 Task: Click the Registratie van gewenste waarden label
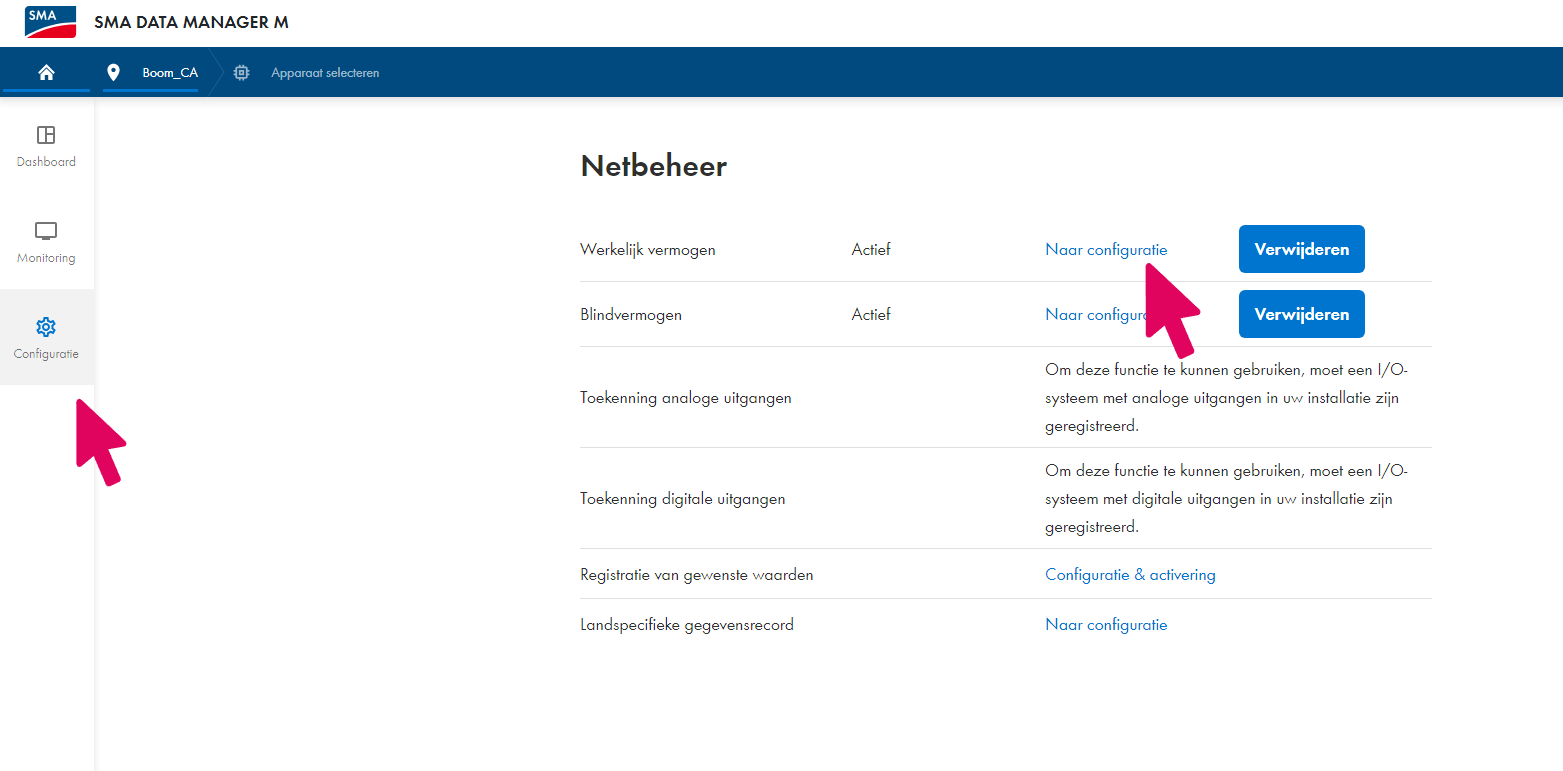696,575
